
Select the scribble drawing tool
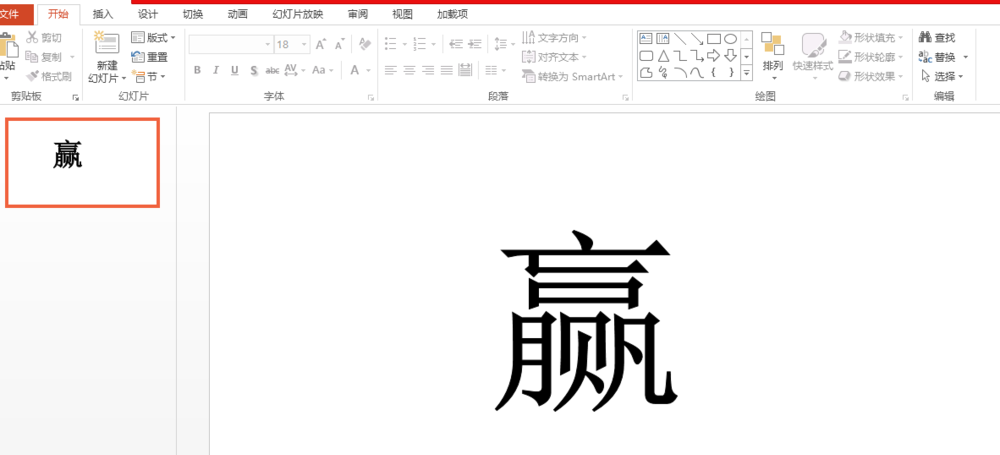[663, 72]
